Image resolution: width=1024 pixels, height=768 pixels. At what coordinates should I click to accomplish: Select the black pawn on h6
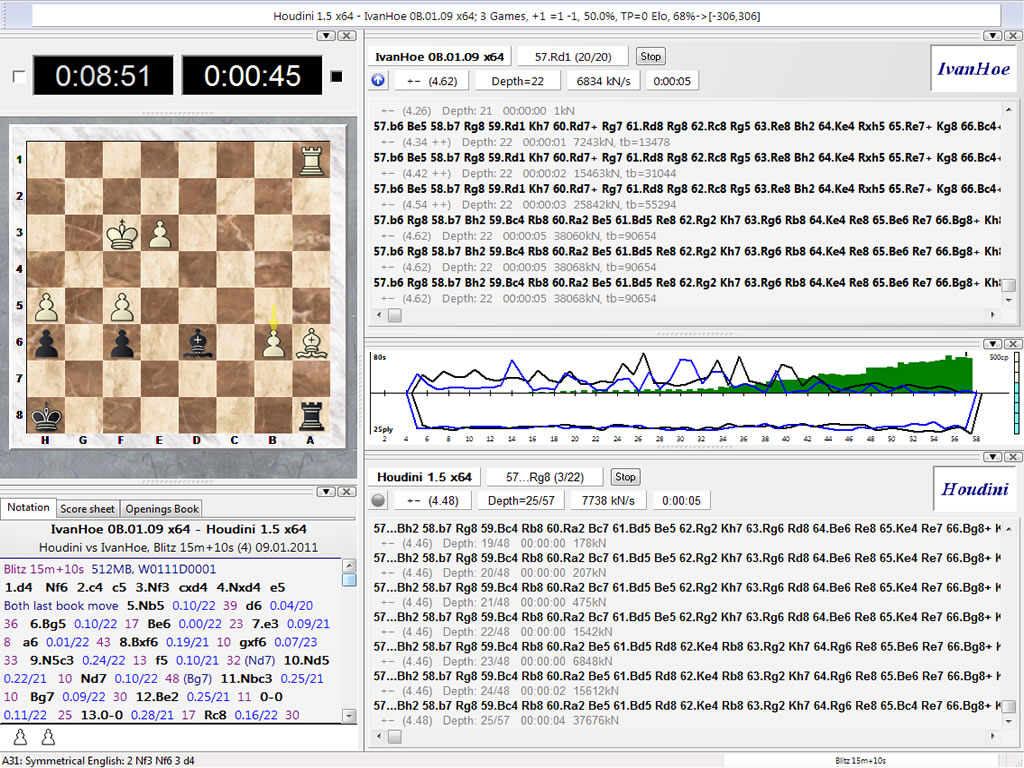pos(46,343)
